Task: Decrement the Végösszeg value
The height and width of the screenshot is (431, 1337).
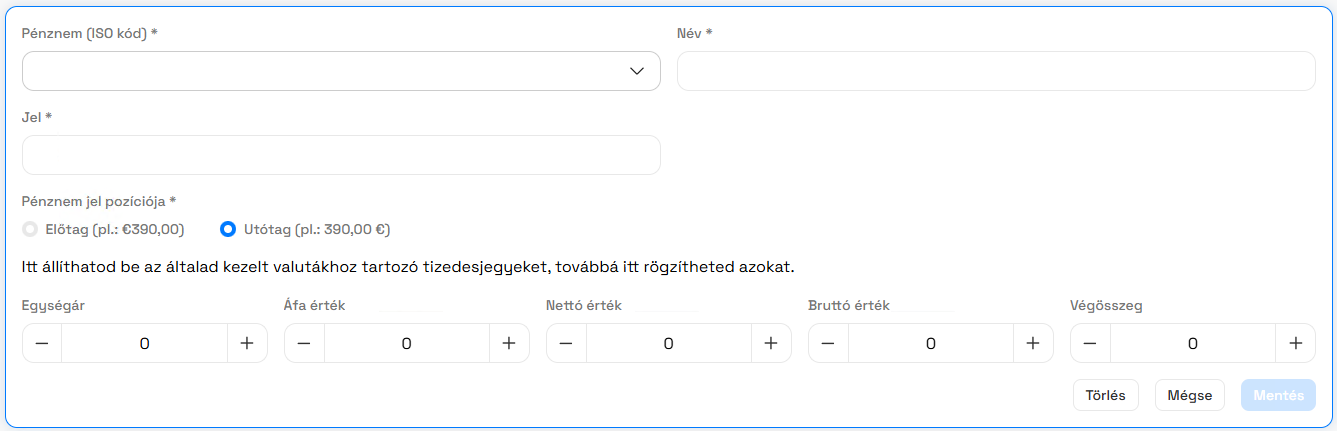Action: point(1090,343)
